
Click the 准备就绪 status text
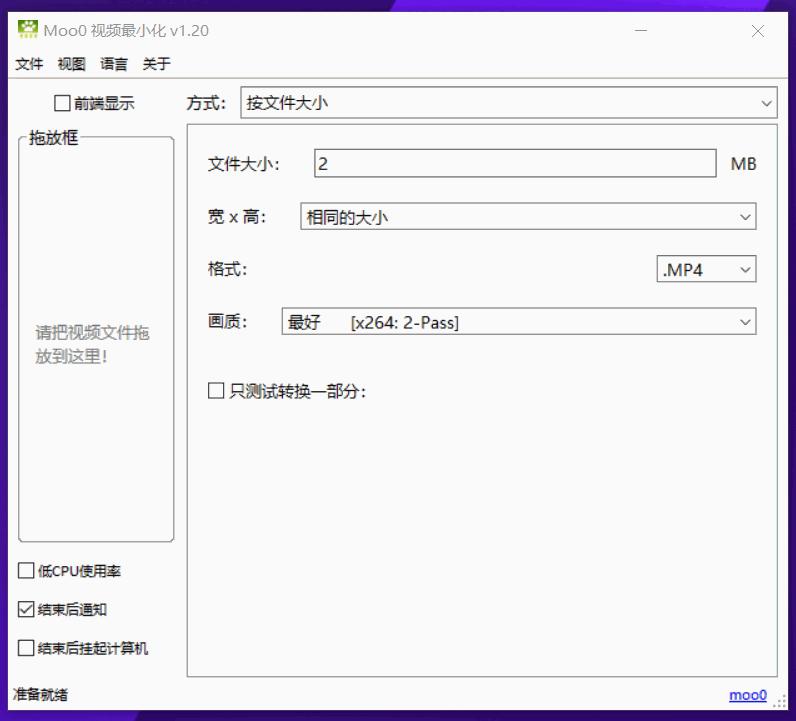40,695
